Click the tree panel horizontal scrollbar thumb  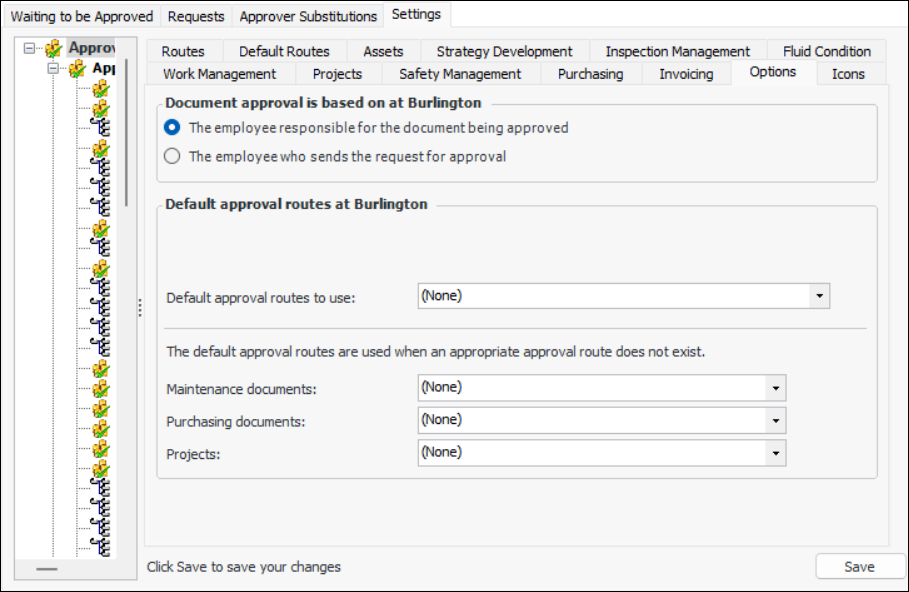tap(47, 569)
